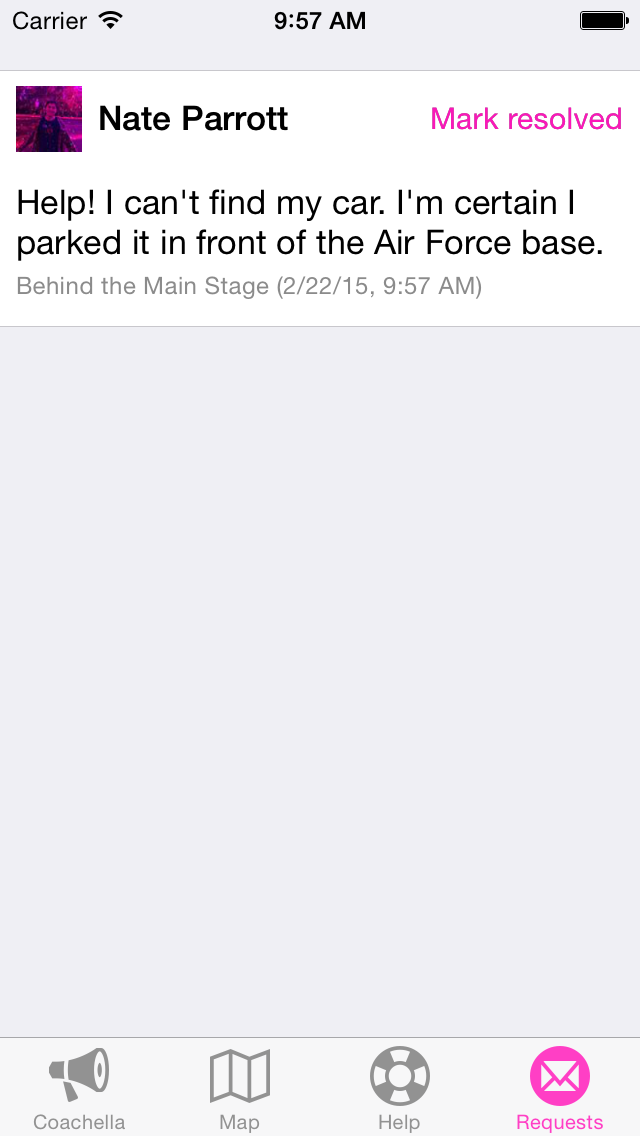Tap the pink envelope Requests icon
Screen dimensions: 640x1136
[560, 1076]
